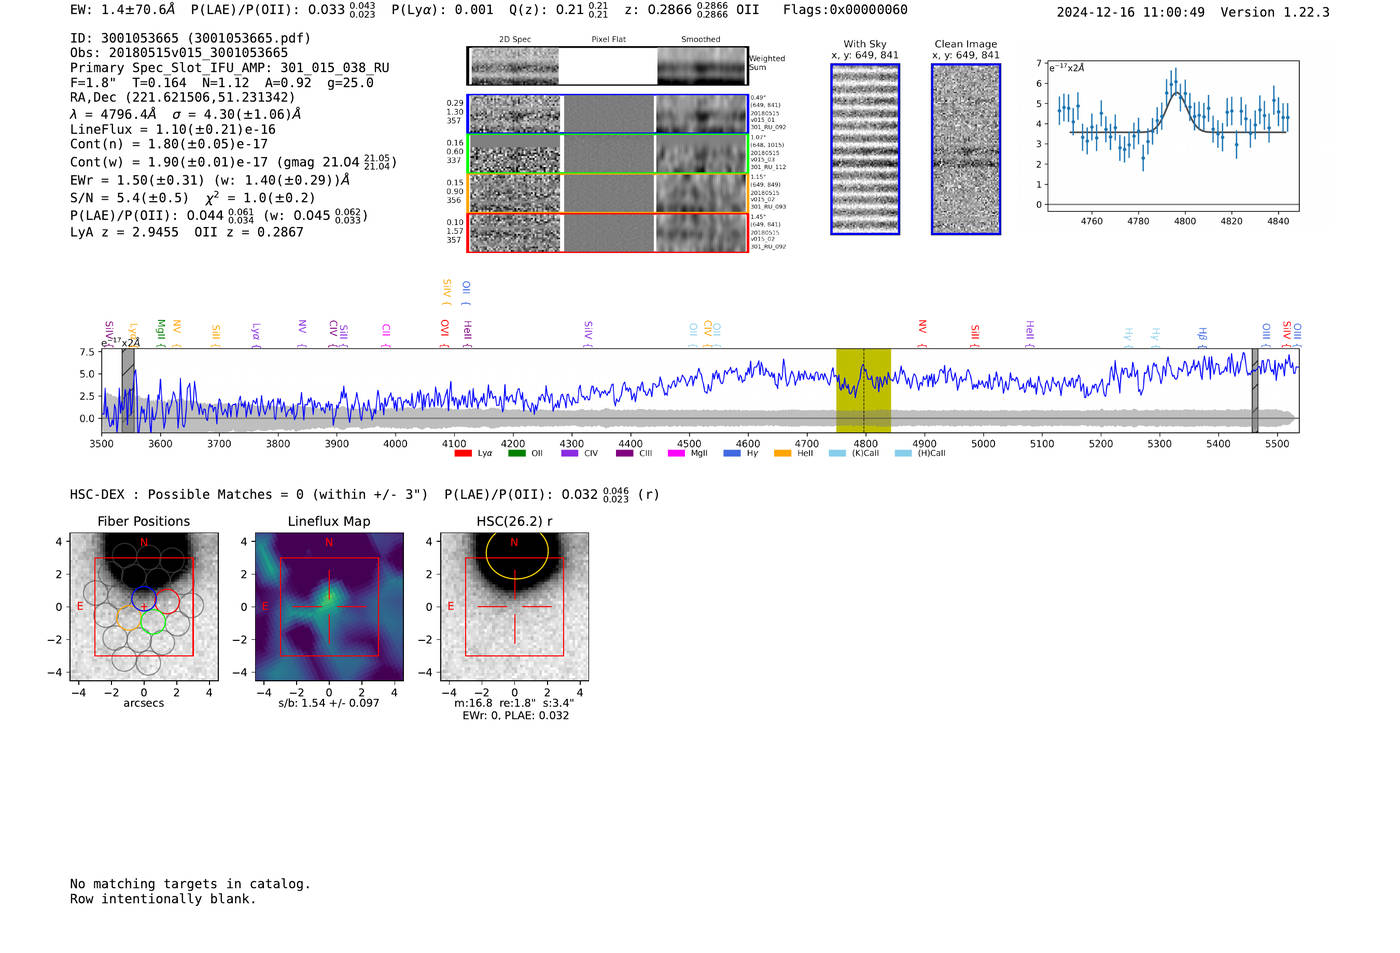Click the red Lyα legend swatch
1400x953 pixels.
pyautogui.click(x=463, y=454)
